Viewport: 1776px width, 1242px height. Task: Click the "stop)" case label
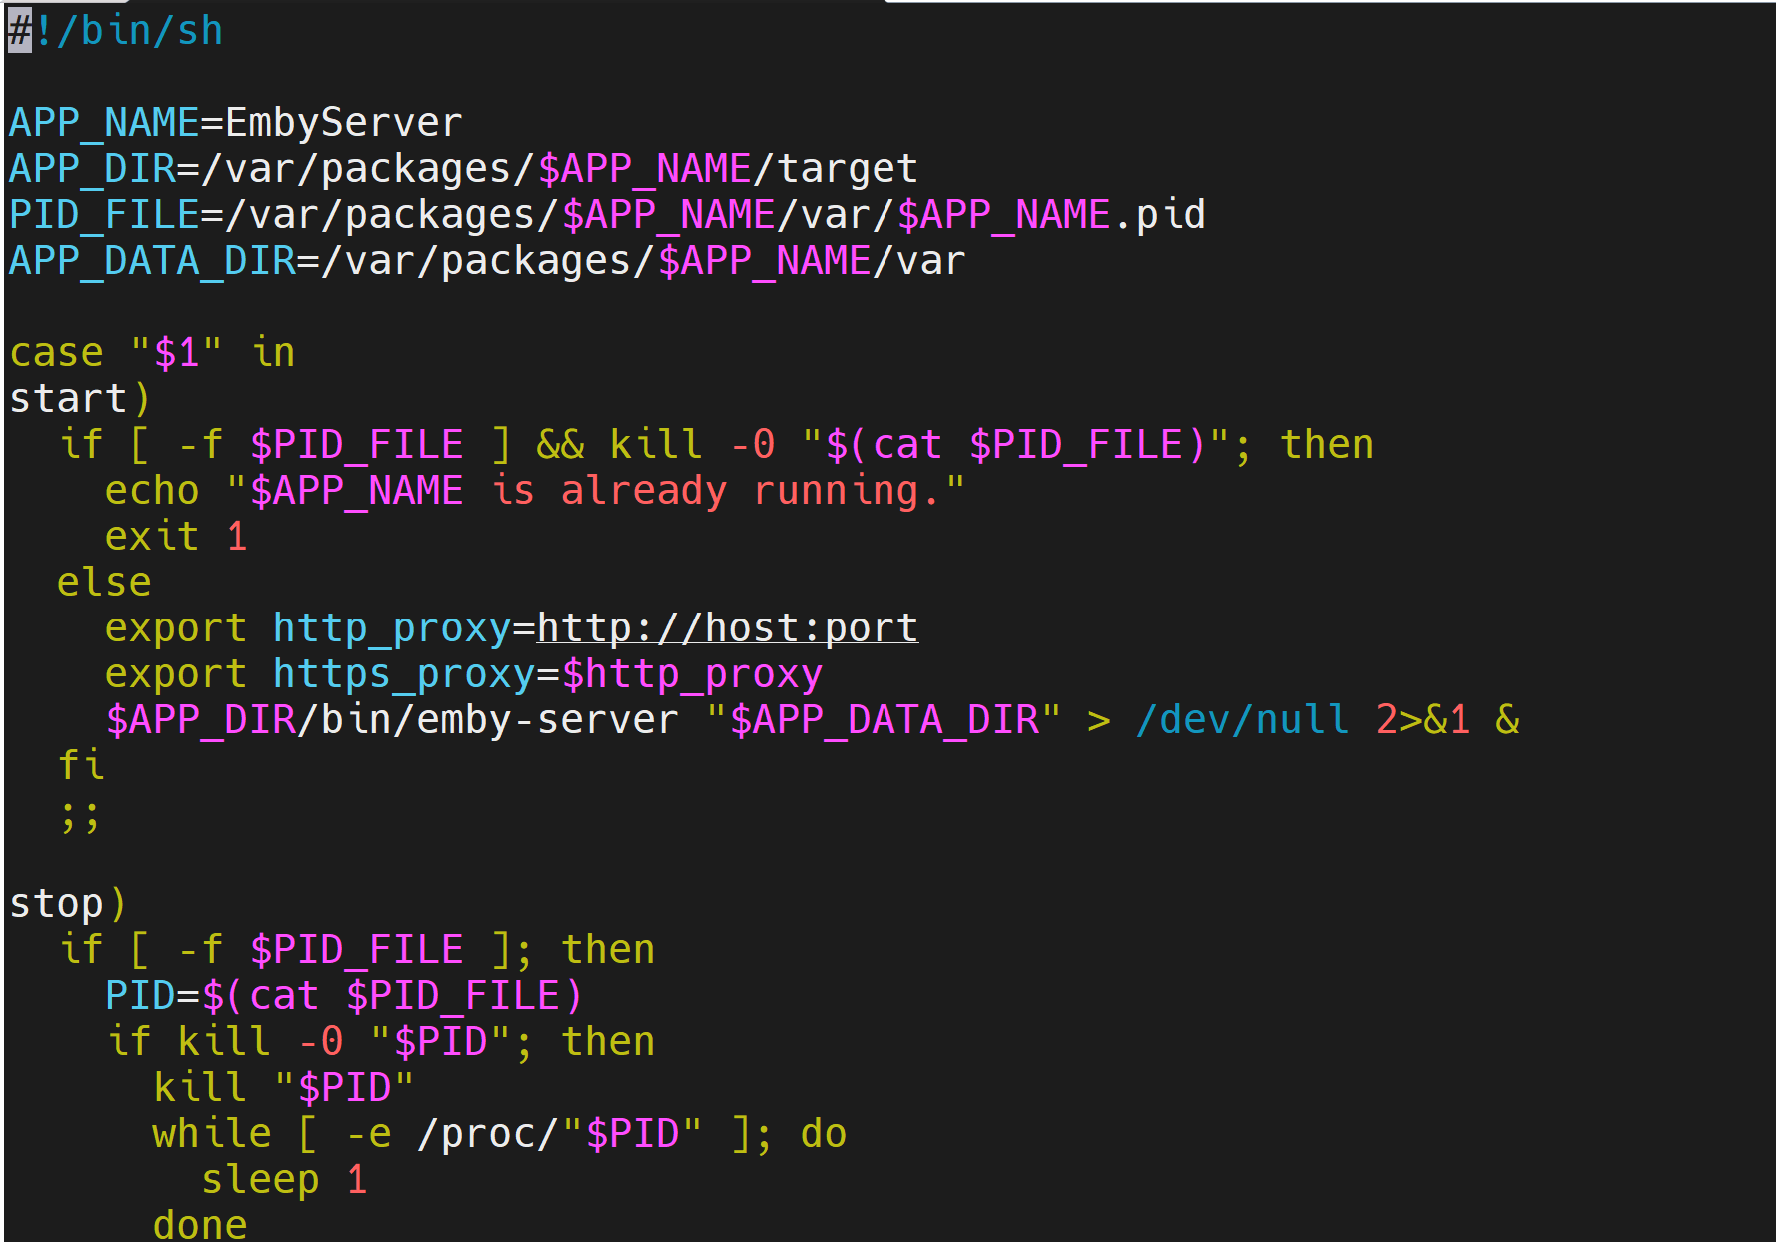(x=68, y=905)
